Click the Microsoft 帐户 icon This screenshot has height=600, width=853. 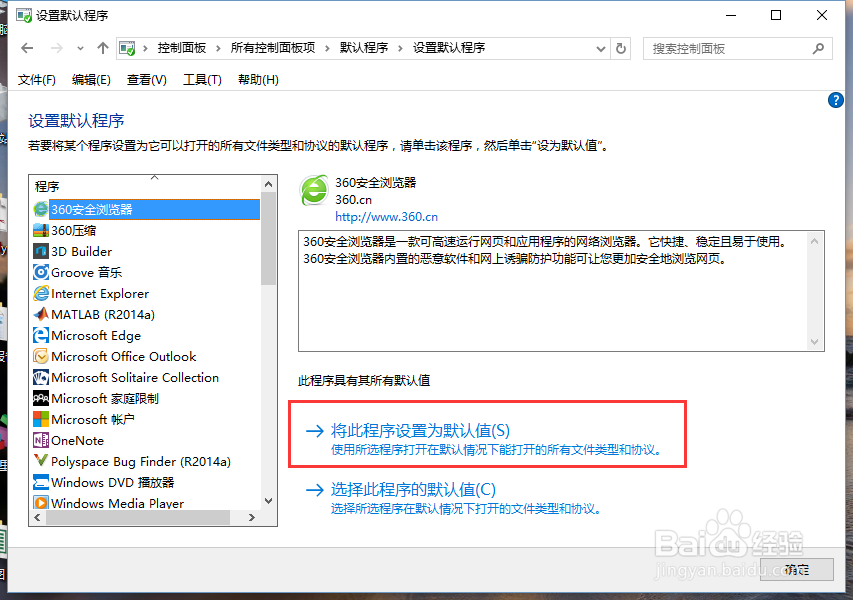[x=41, y=419]
